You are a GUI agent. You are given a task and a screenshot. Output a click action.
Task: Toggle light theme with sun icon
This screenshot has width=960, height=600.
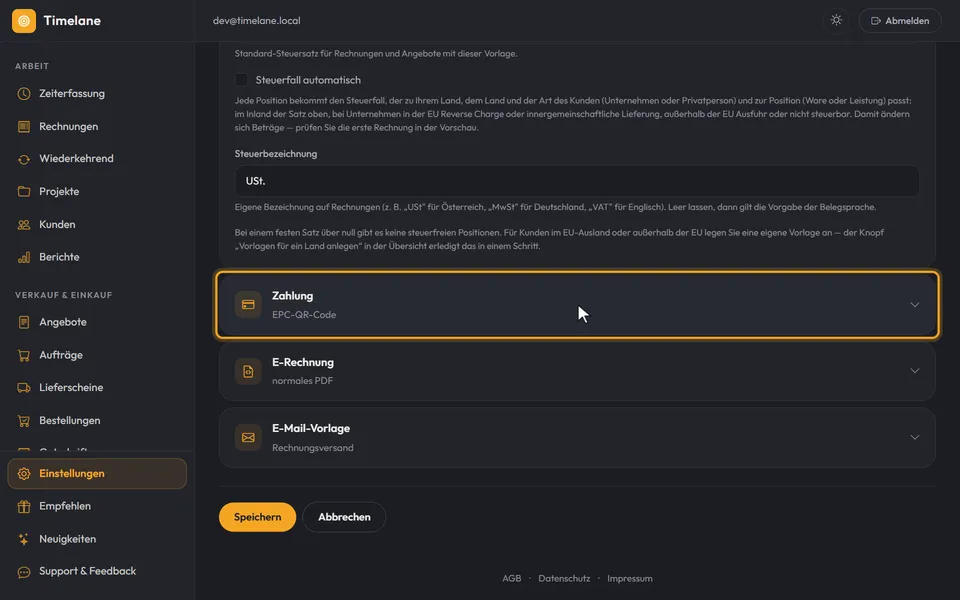coord(836,20)
